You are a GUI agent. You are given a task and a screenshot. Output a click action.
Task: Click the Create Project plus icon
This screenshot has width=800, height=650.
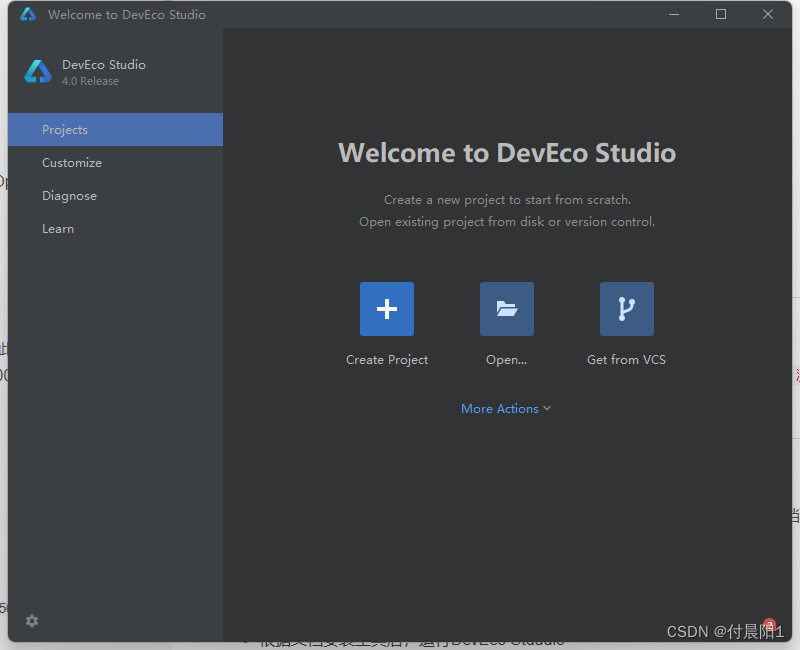point(387,309)
